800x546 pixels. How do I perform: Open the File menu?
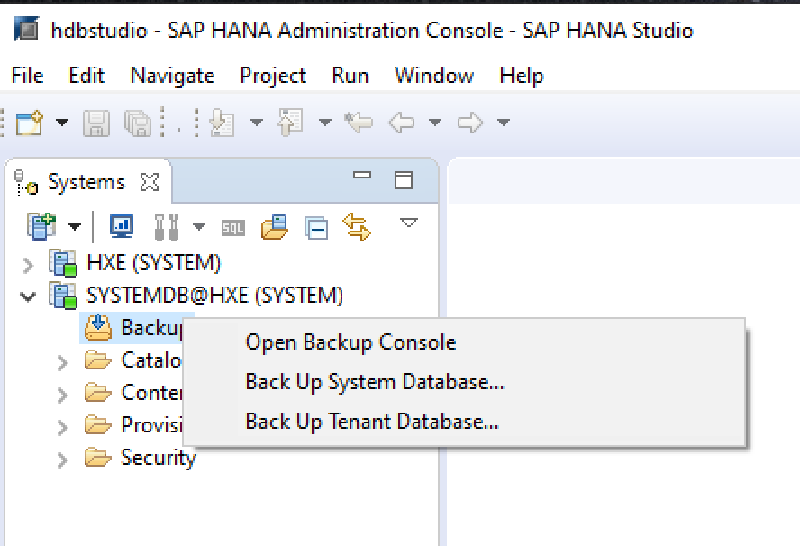click(x=28, y=76)
